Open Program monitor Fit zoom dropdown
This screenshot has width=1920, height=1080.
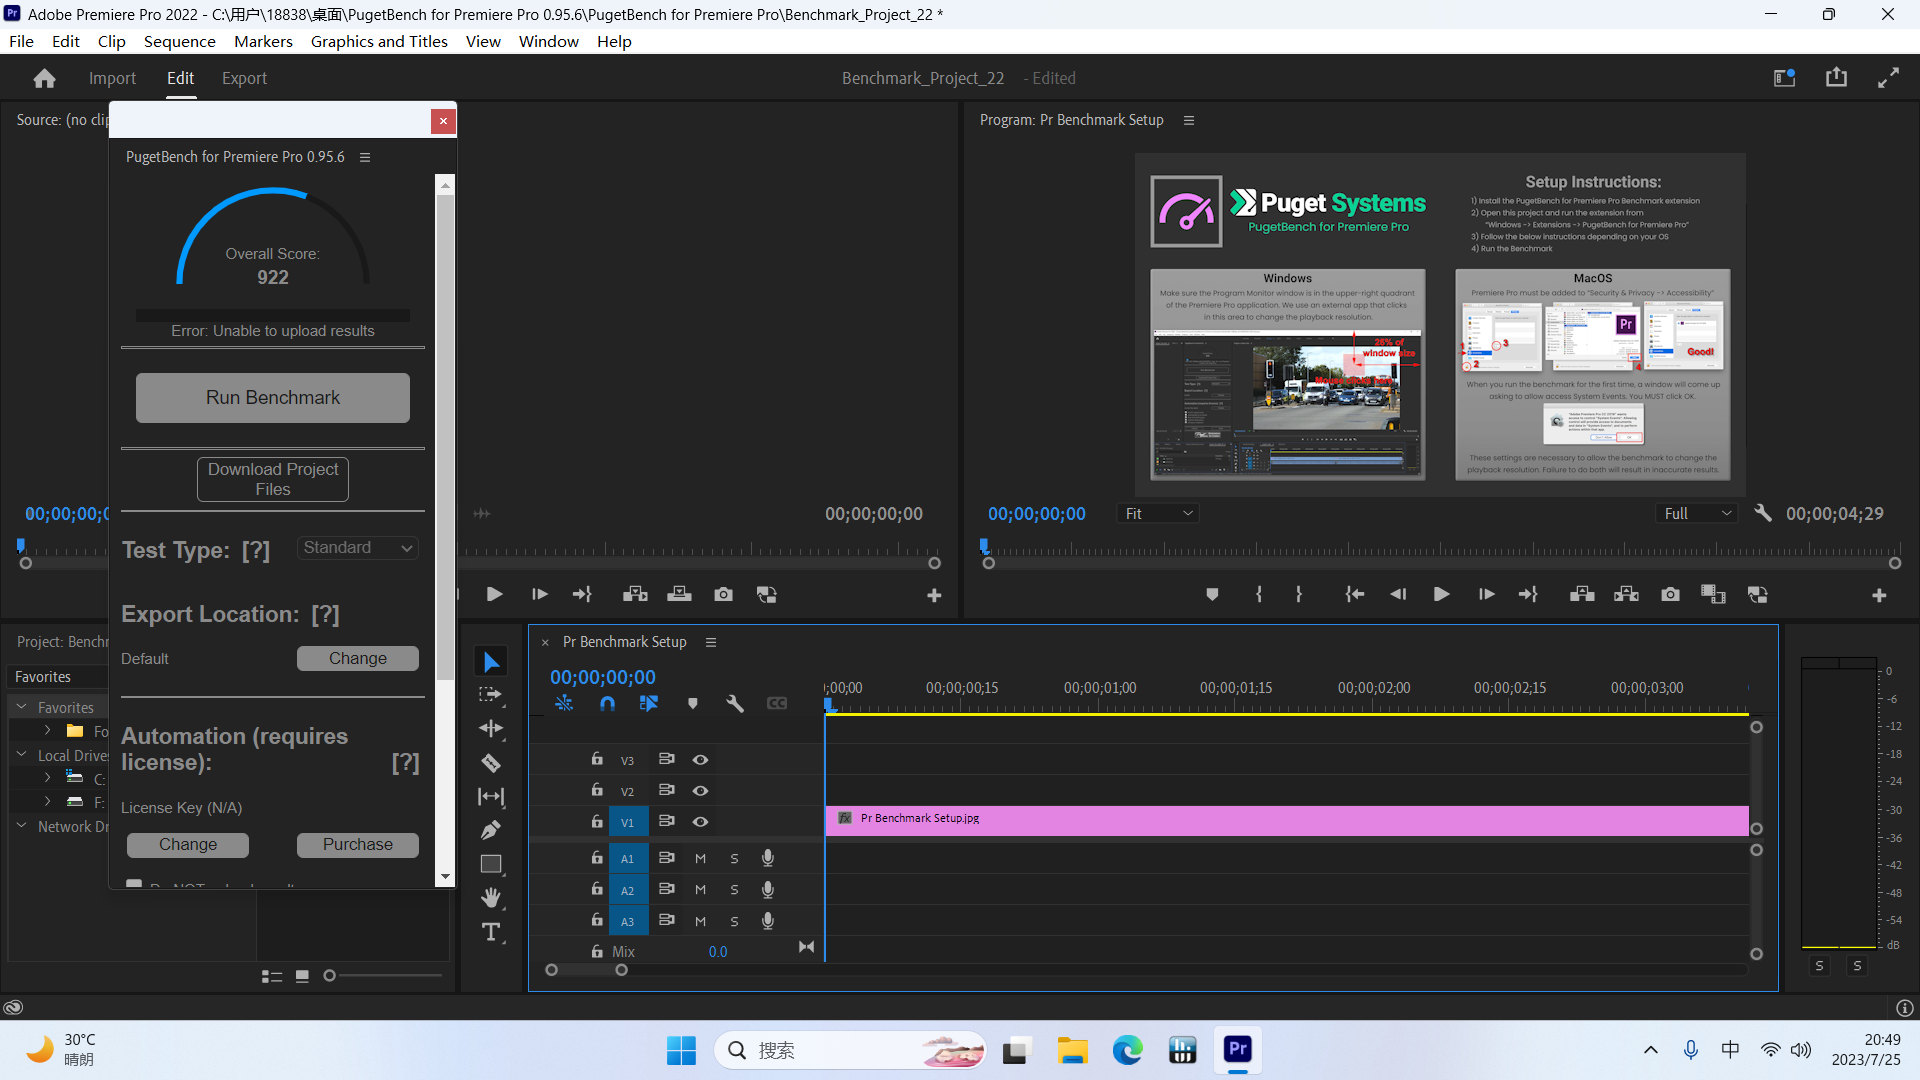tap(1158, 513)
